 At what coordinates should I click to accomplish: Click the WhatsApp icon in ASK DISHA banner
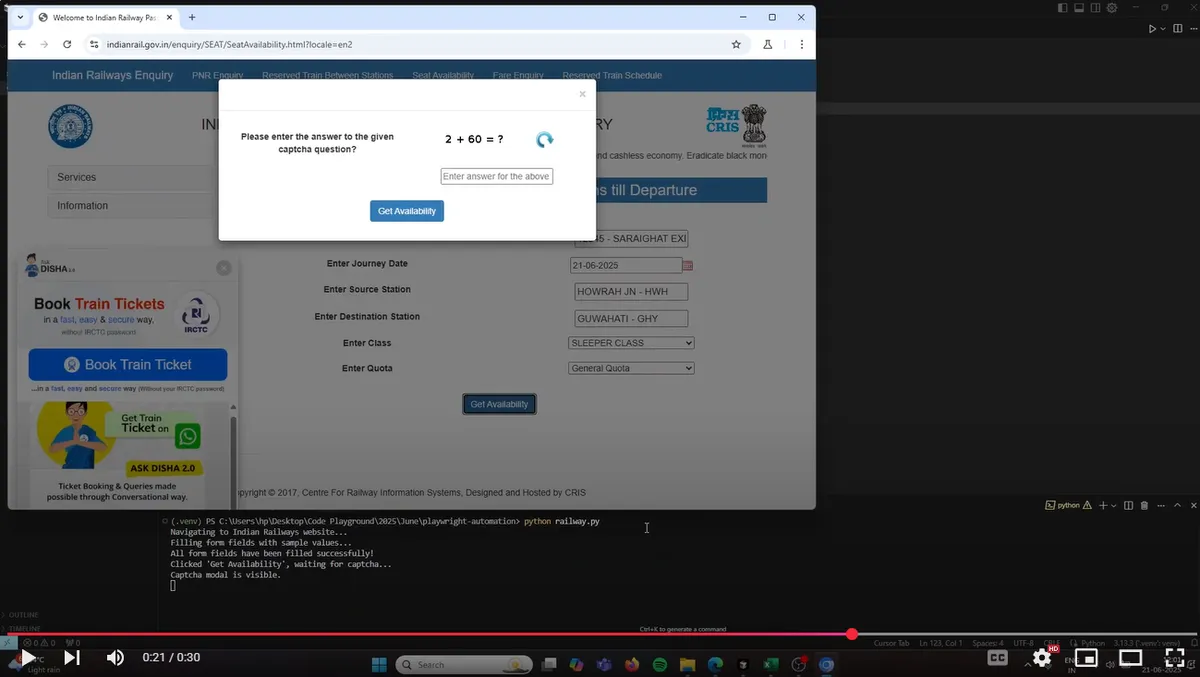tap(186, 436)
